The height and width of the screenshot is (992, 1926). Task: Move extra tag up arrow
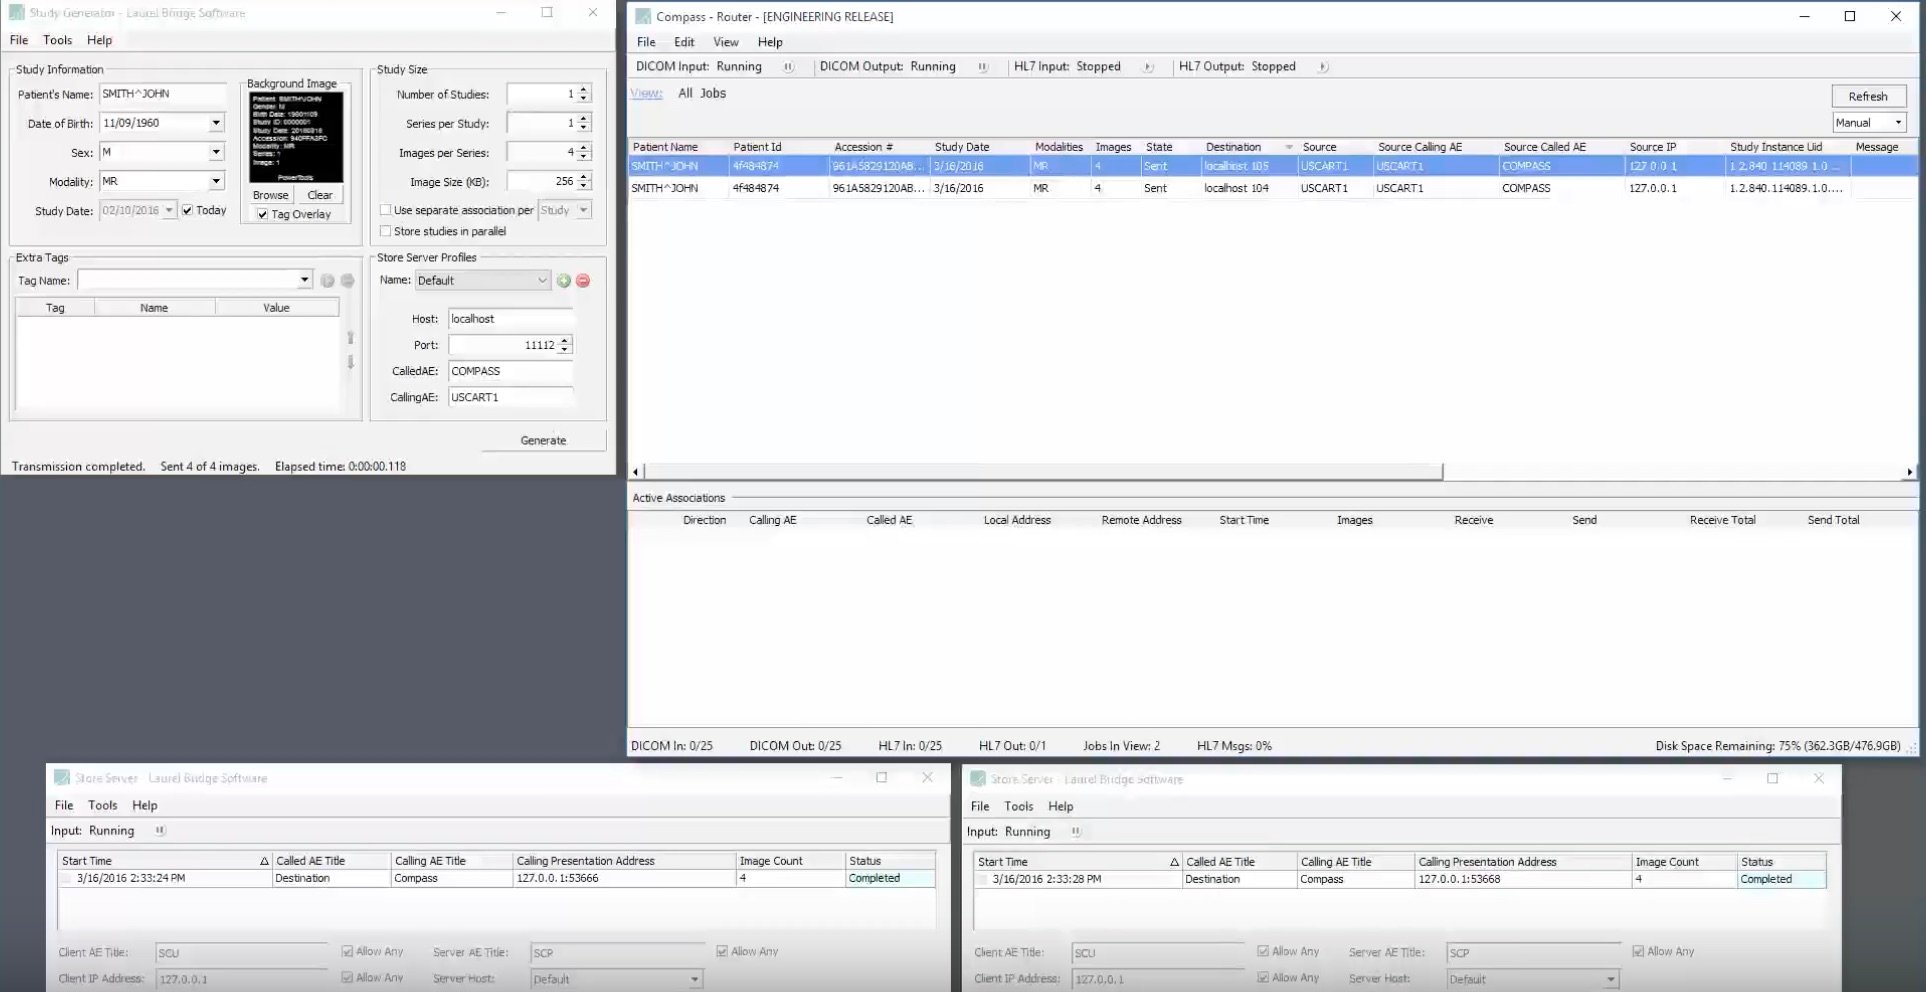coord(350,338)
